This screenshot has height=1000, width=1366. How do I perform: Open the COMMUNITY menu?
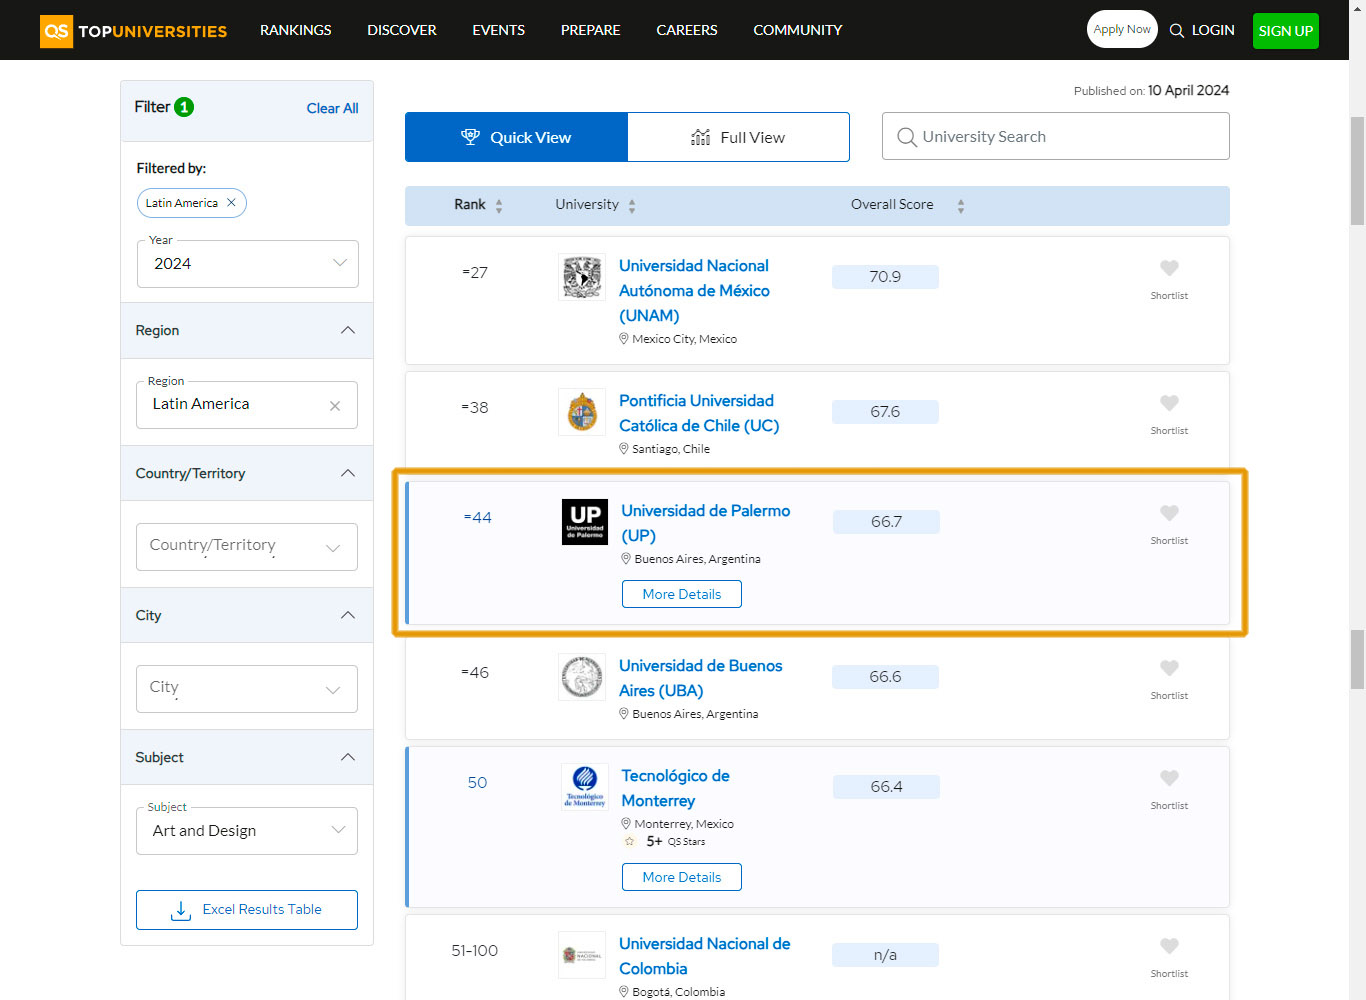click(798, 30)
